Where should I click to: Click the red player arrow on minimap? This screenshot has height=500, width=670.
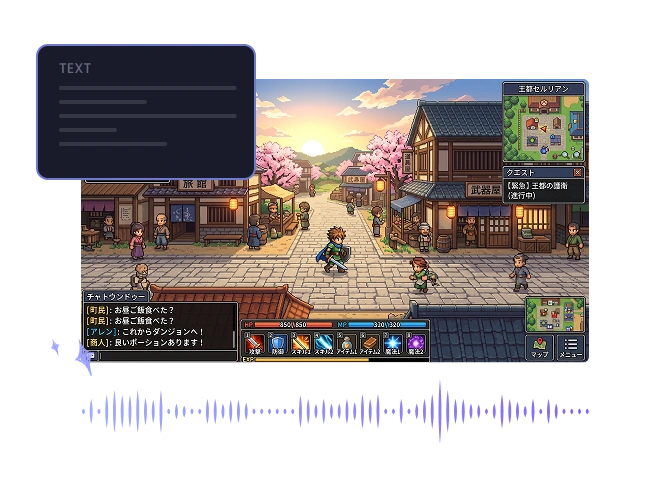pyautogui.click(x=544, y=128)
